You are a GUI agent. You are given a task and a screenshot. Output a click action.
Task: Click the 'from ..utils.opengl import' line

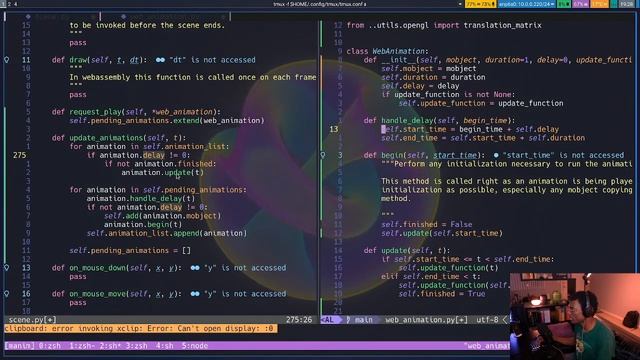tap(444, 25)
